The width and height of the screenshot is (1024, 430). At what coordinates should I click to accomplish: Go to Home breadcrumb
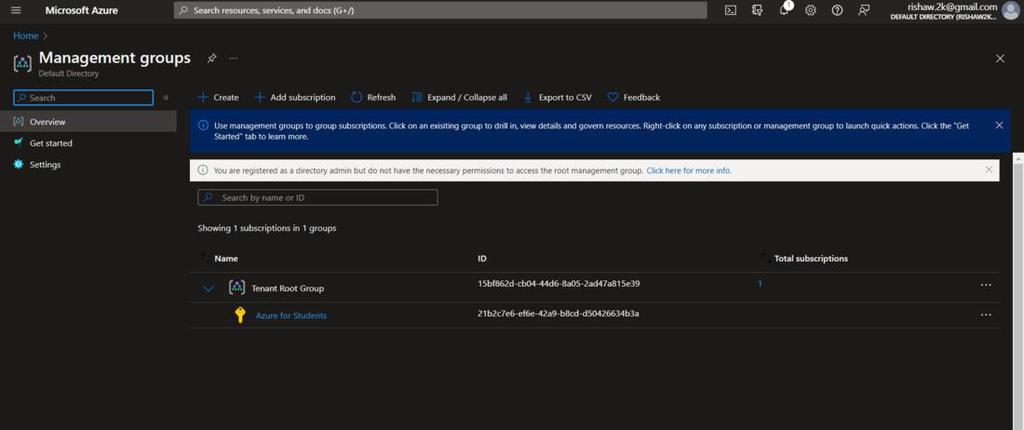[25, 36]
